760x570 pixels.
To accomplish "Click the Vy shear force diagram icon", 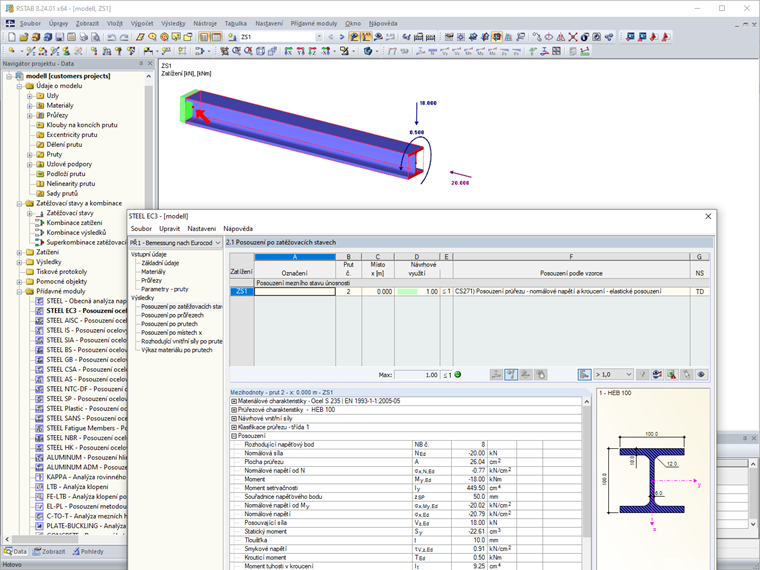I will click(444, 51).
